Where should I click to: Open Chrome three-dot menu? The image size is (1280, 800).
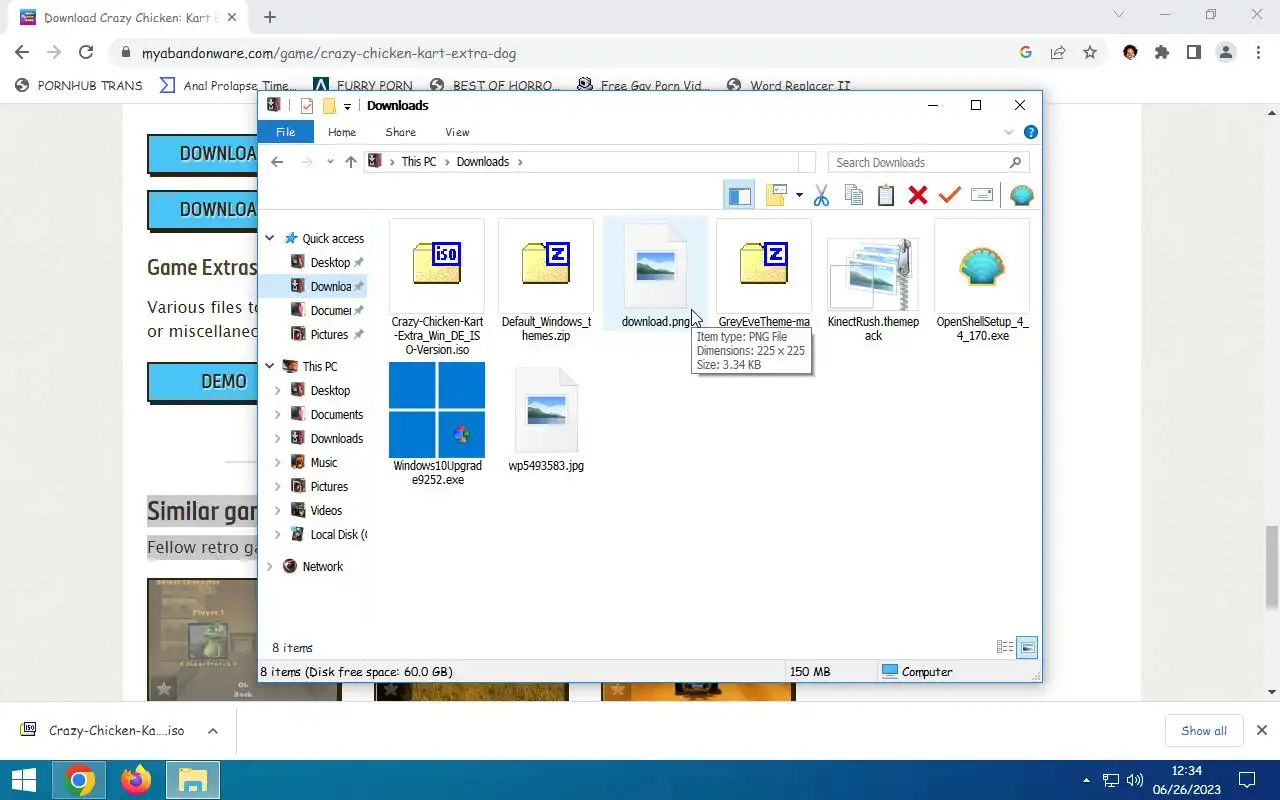pos(1258,53)
